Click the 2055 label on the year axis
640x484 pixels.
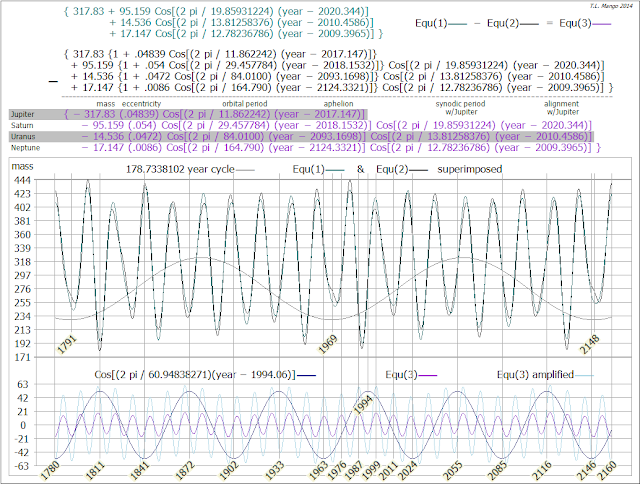pos(453,468)
